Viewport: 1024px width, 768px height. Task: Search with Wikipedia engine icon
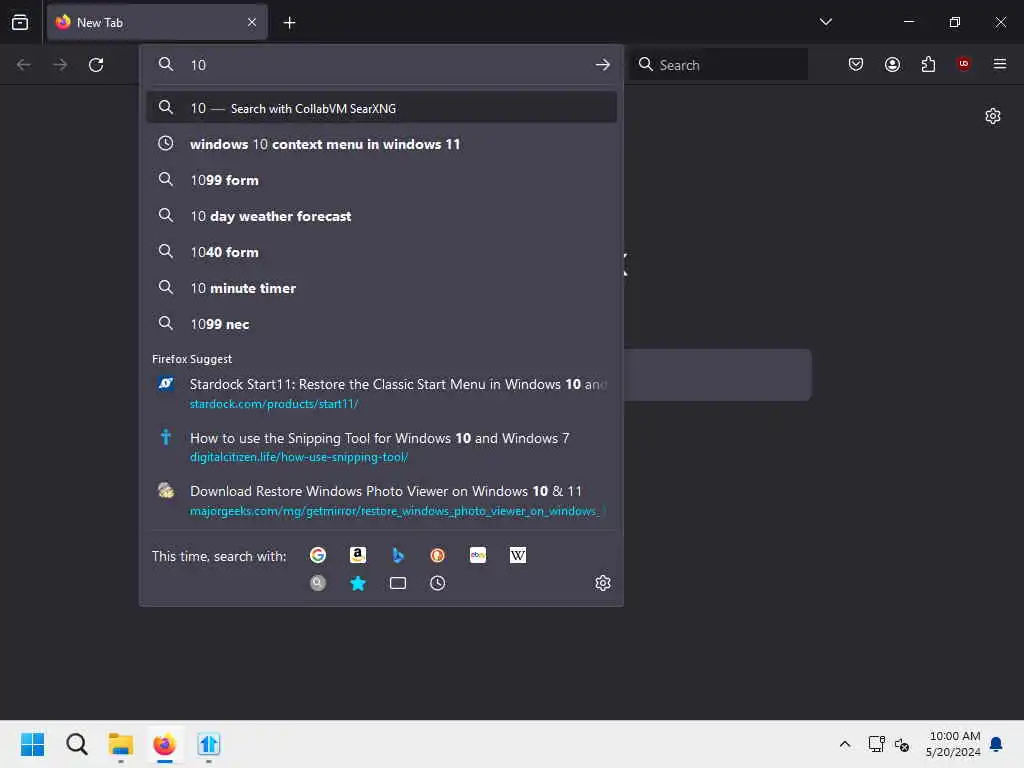pyautogui.click(x=518, y=555)
